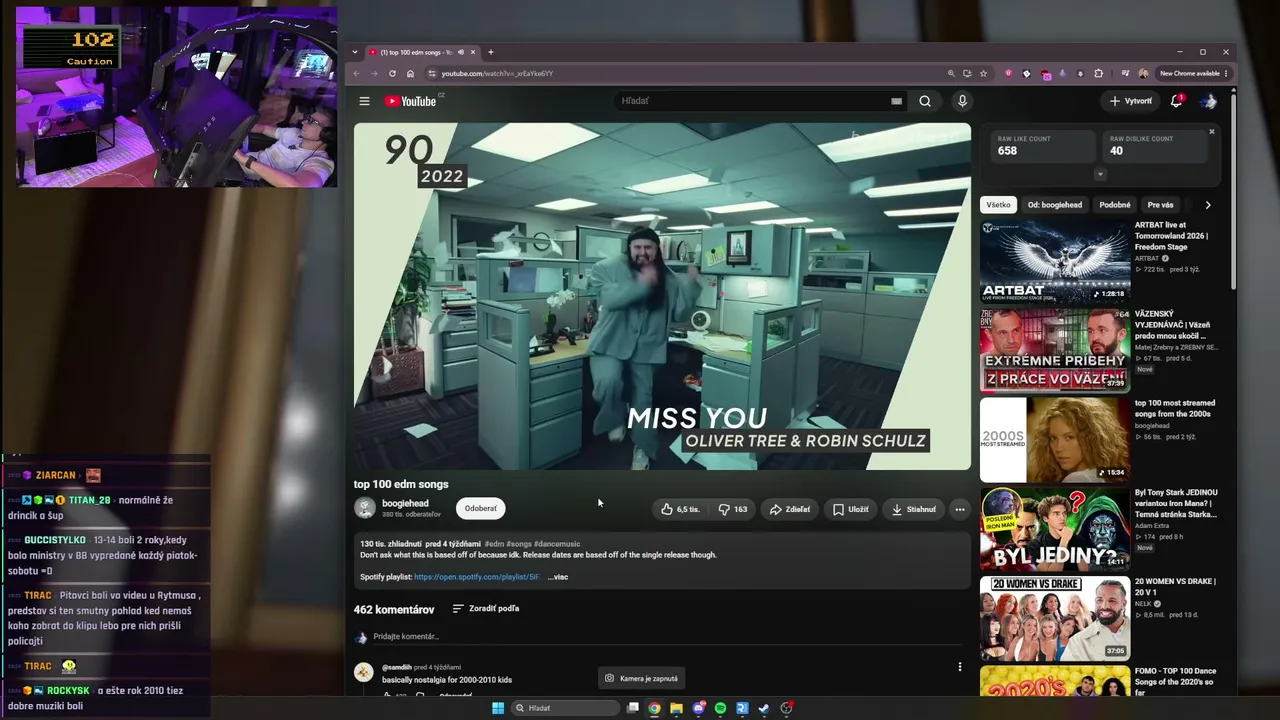Open the on-screen keyboard icon in search box

[x=896, y=101]
